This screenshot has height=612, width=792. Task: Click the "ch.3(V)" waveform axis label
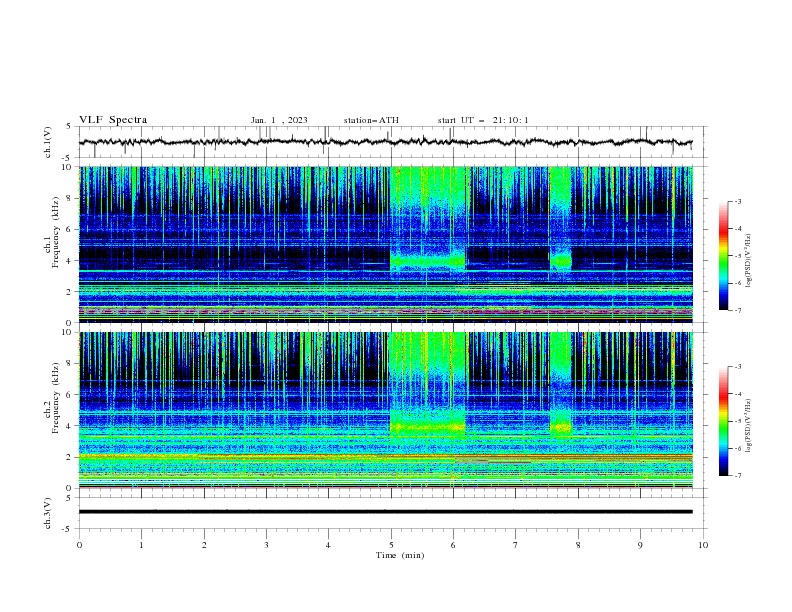point(48,513)
